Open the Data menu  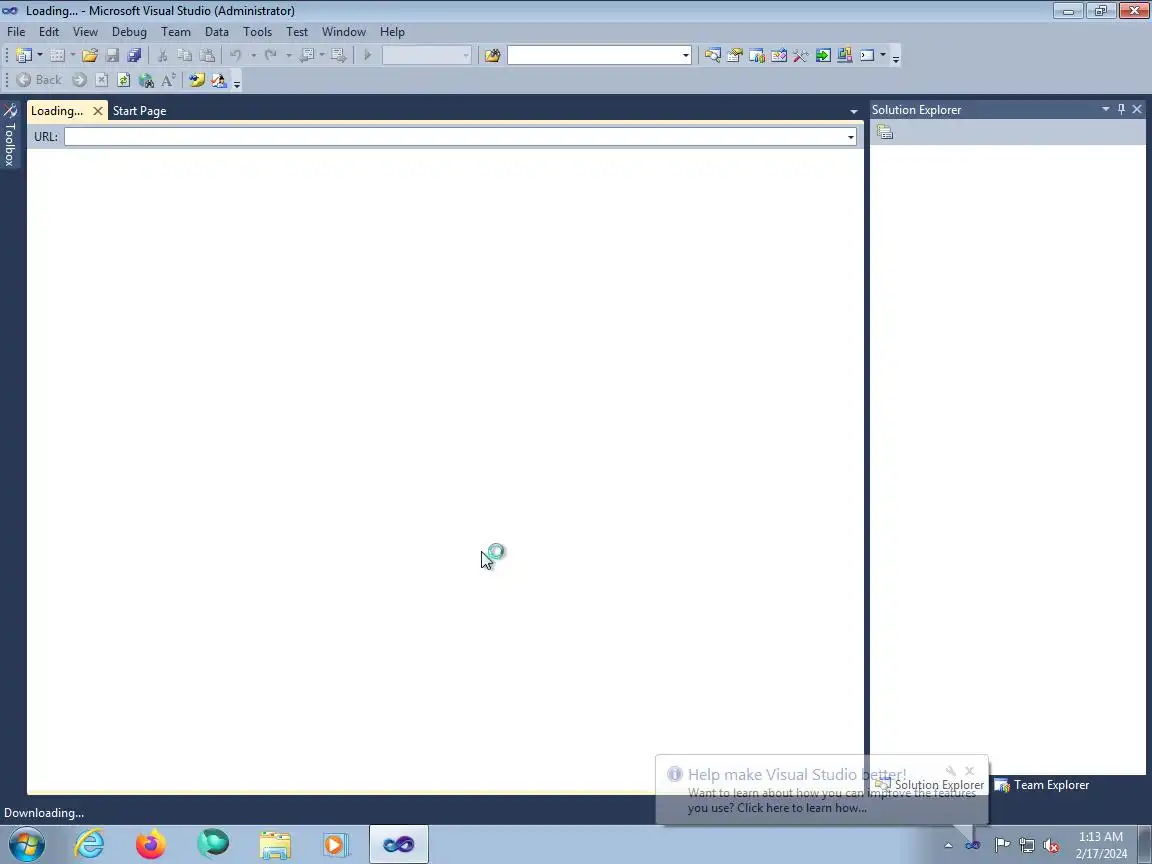click(x=217, y=32)
